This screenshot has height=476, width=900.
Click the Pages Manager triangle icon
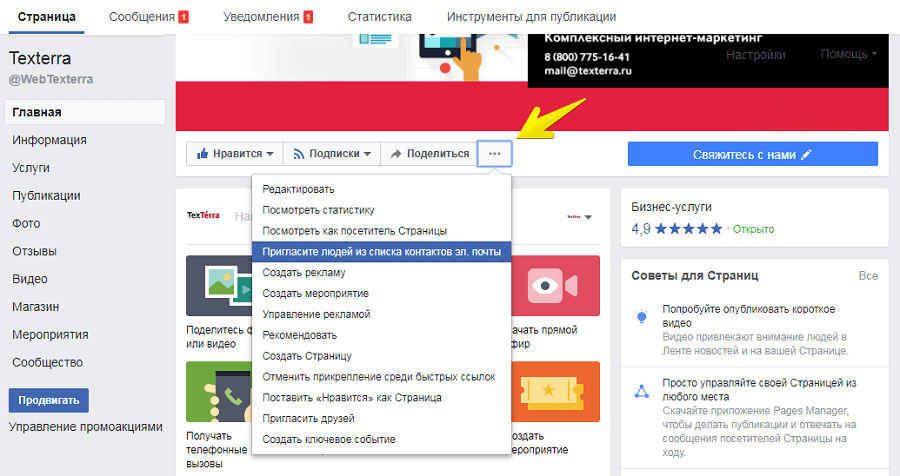coord(641,391)
